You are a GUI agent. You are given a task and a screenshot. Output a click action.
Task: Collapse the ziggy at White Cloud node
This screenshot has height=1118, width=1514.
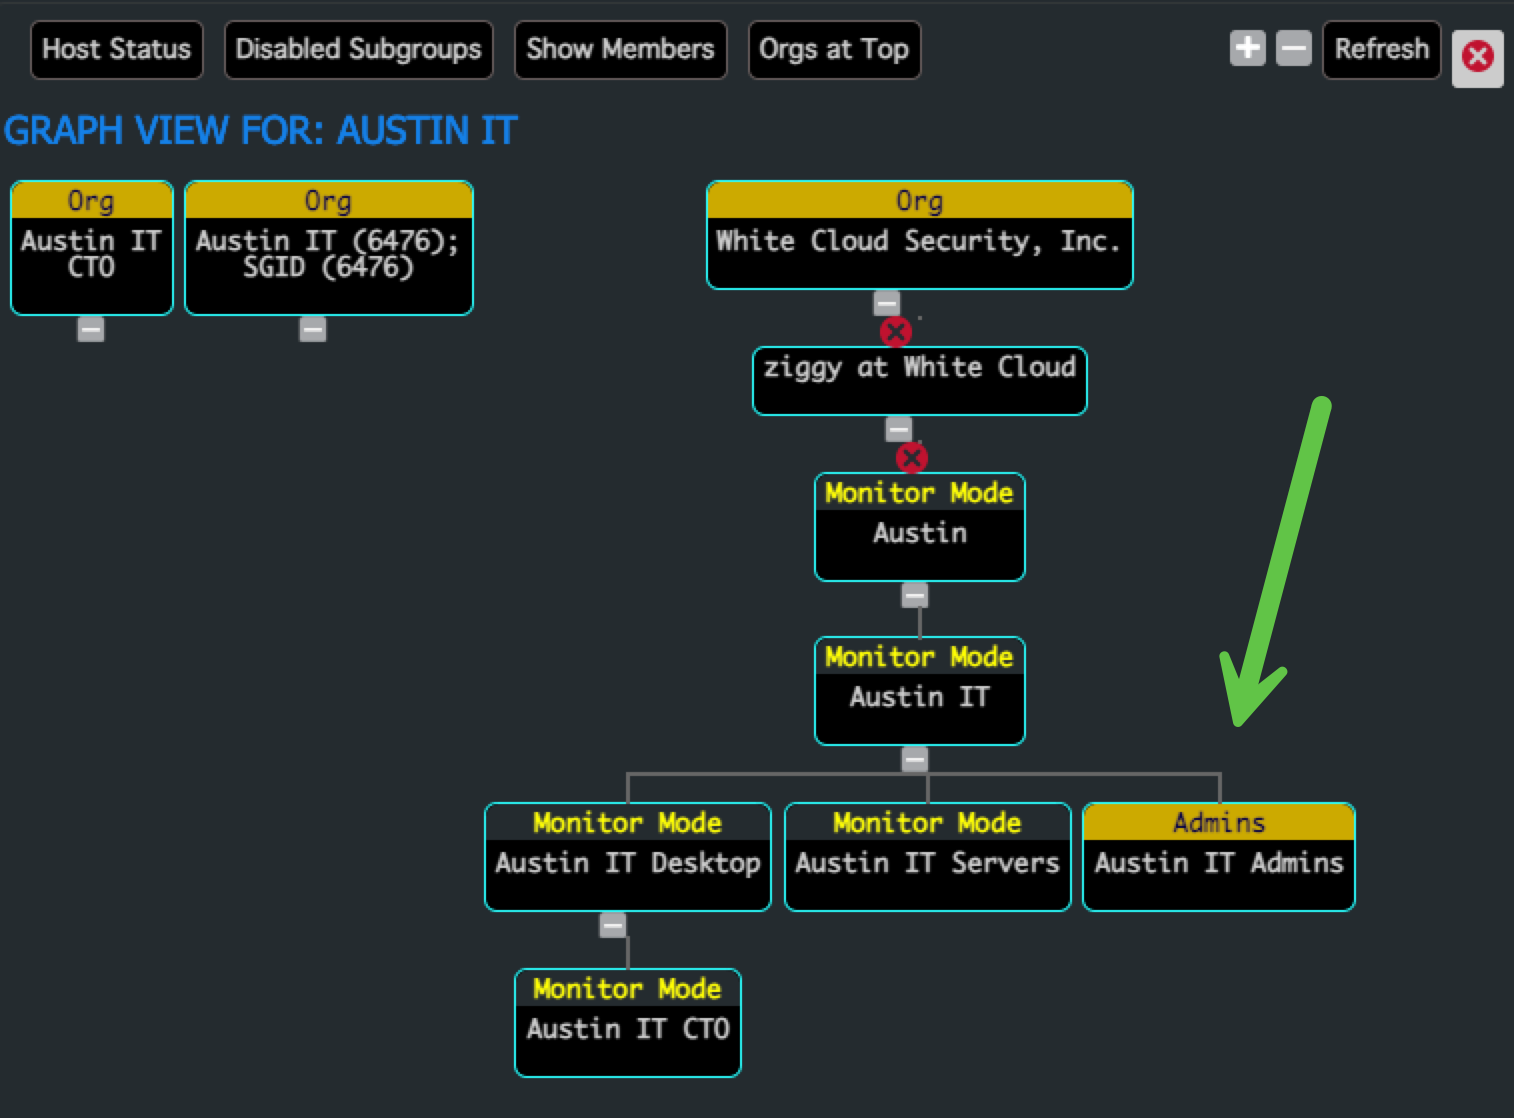[898, 429]
